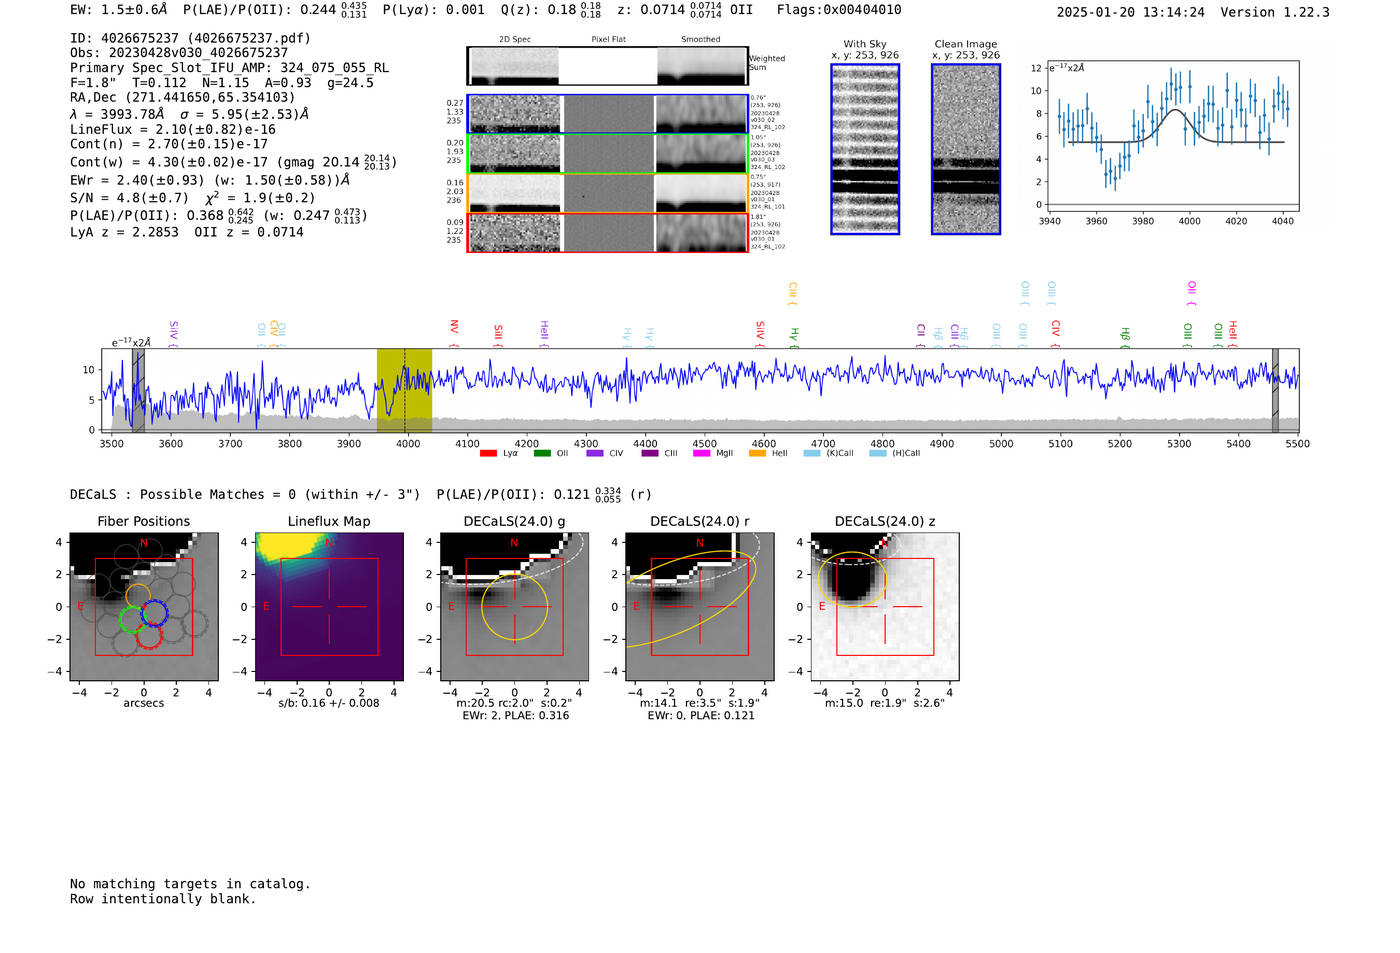
Task: Click the CIV purple legend swatch
Action: 595,454
